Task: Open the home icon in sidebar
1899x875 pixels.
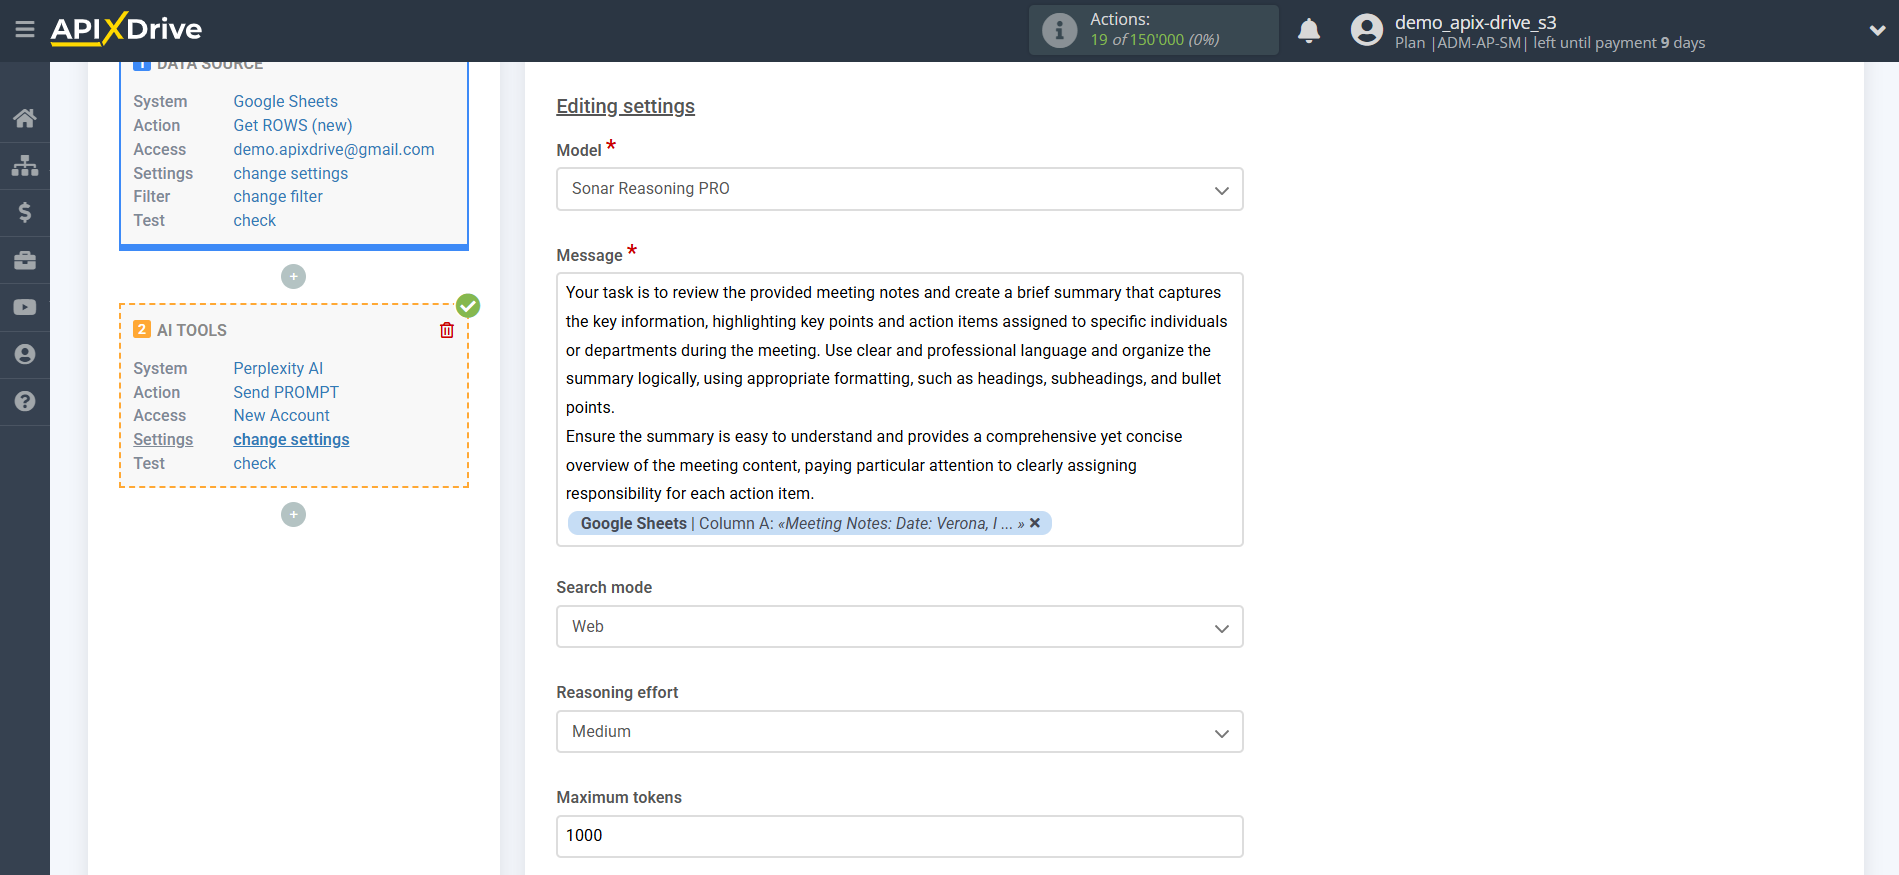Action: [25, 118]
